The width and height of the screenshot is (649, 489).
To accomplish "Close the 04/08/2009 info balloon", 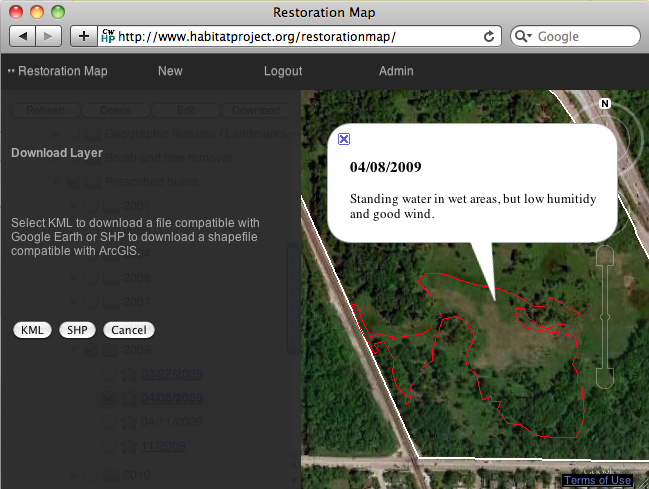I will 344,139.
